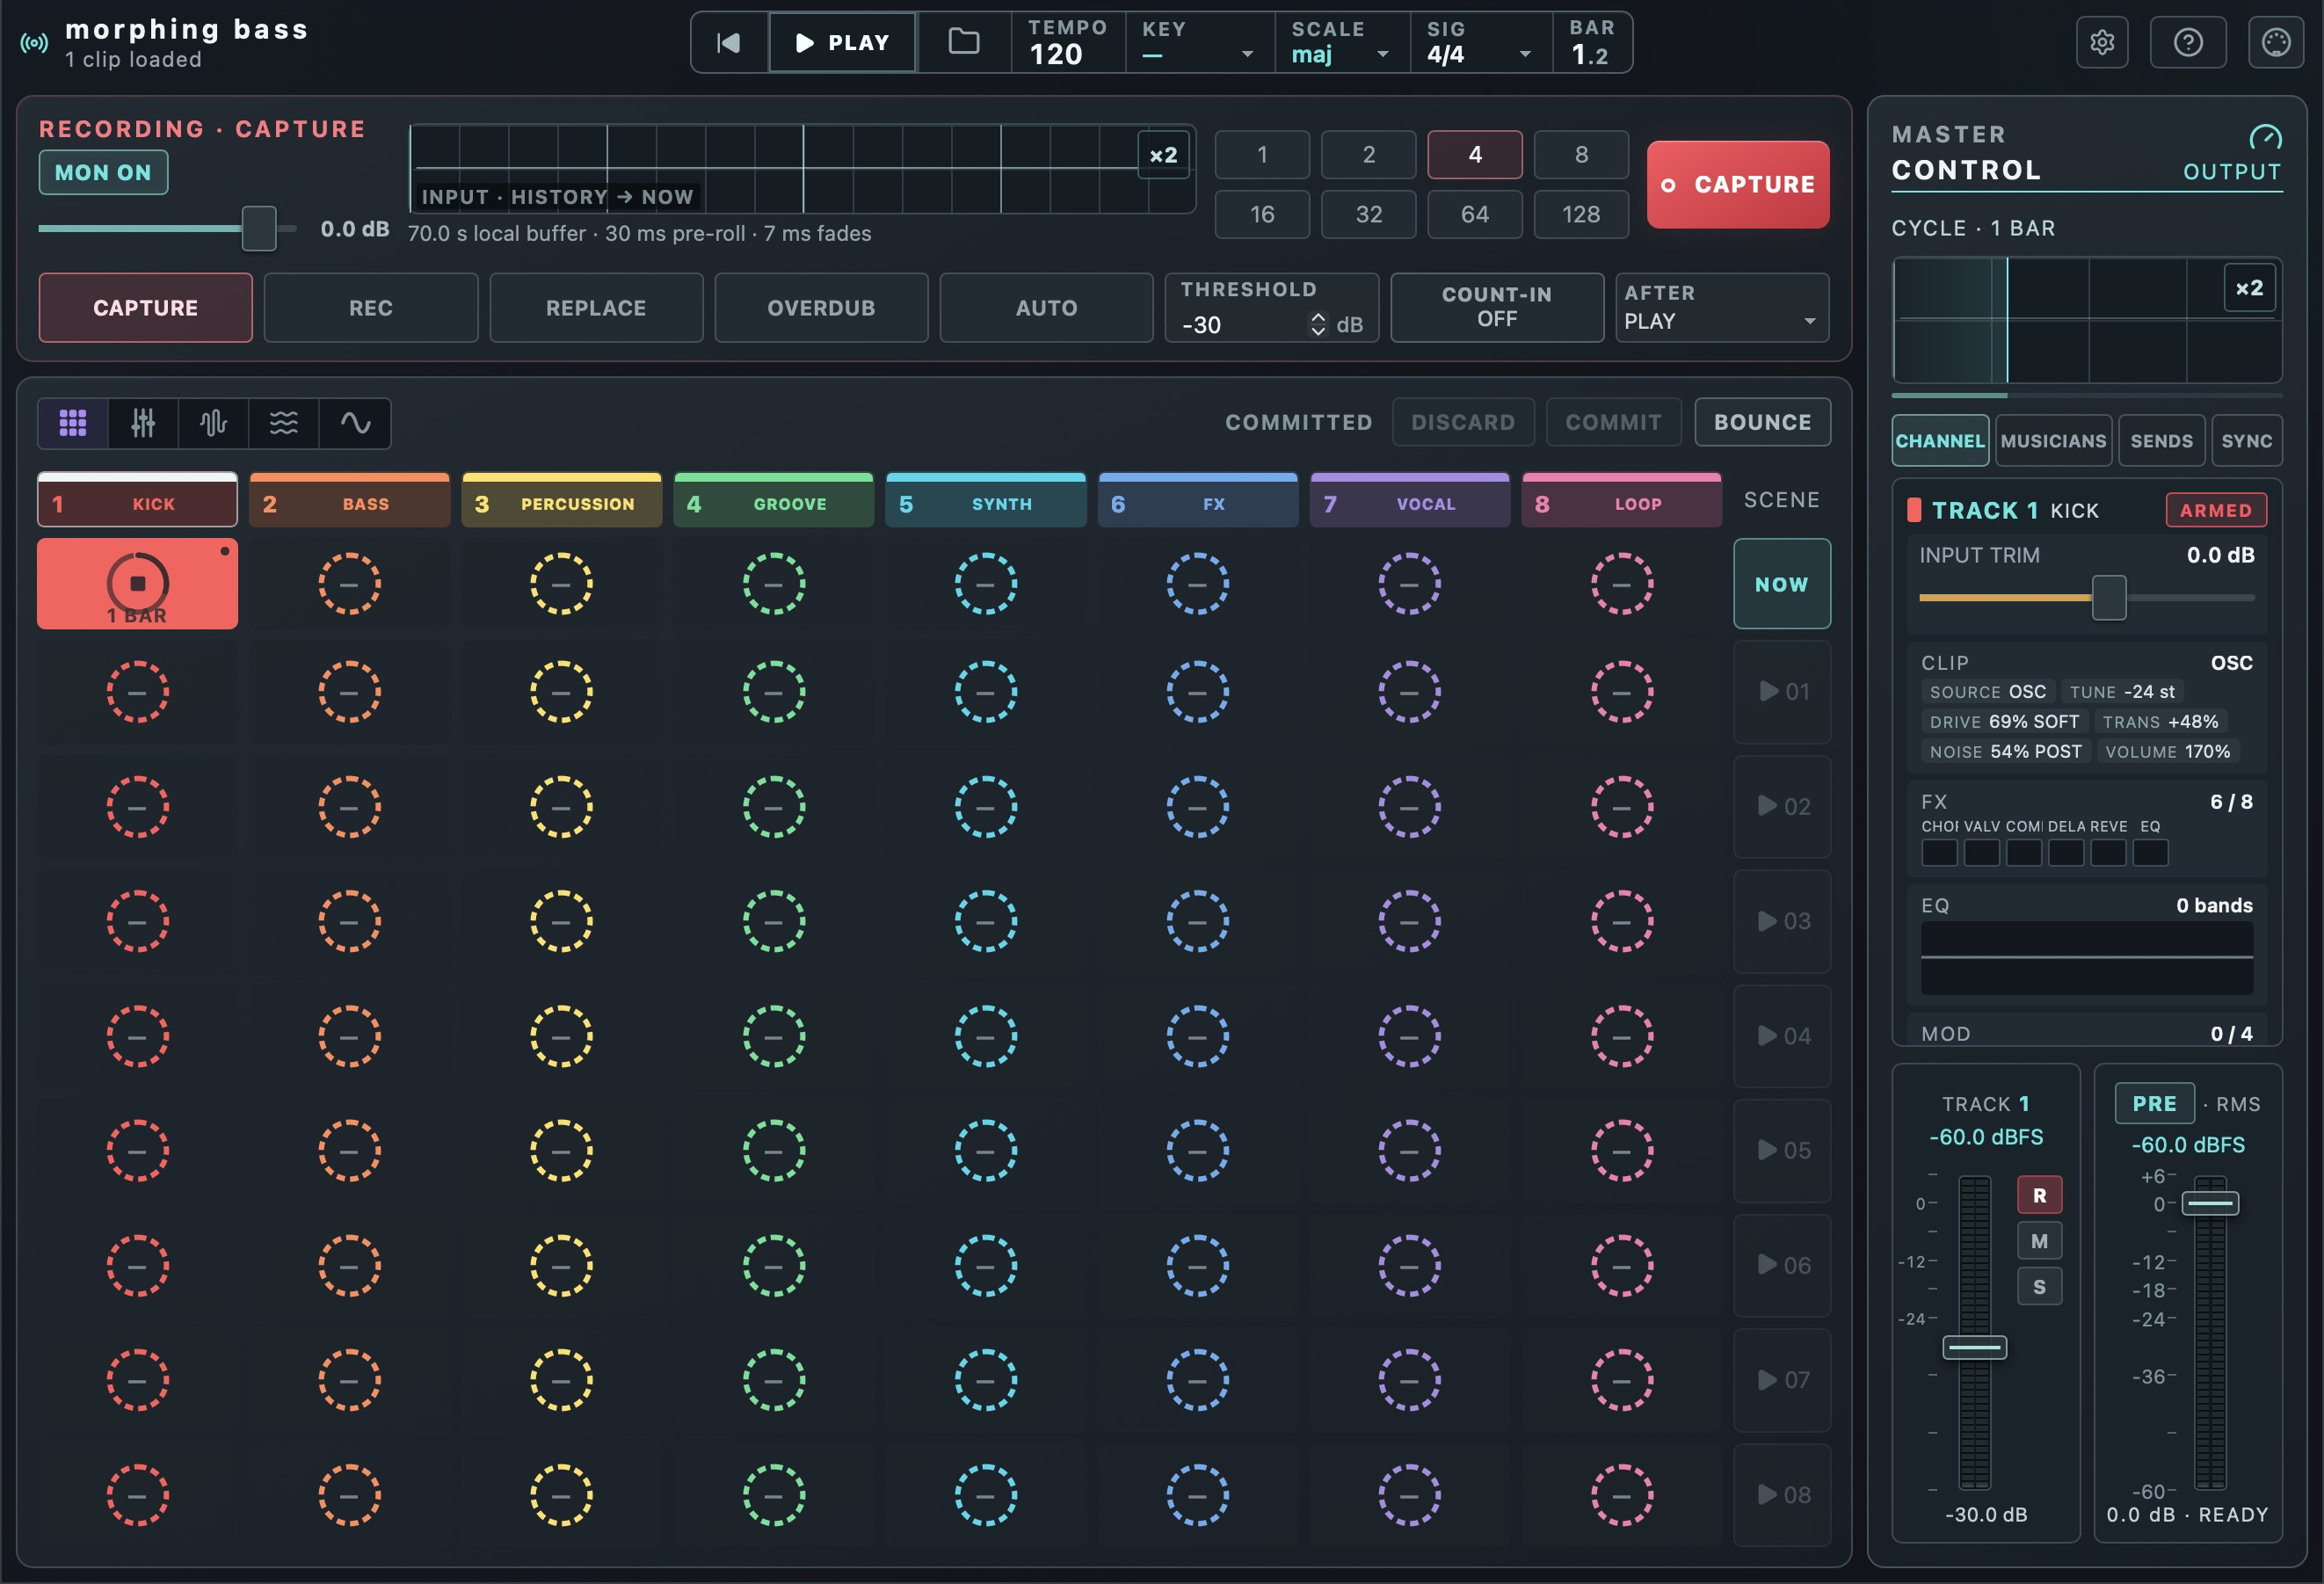Toggle the PRE meter mode
Screen dimensions: 2324x1584
coord(2154,1104)
